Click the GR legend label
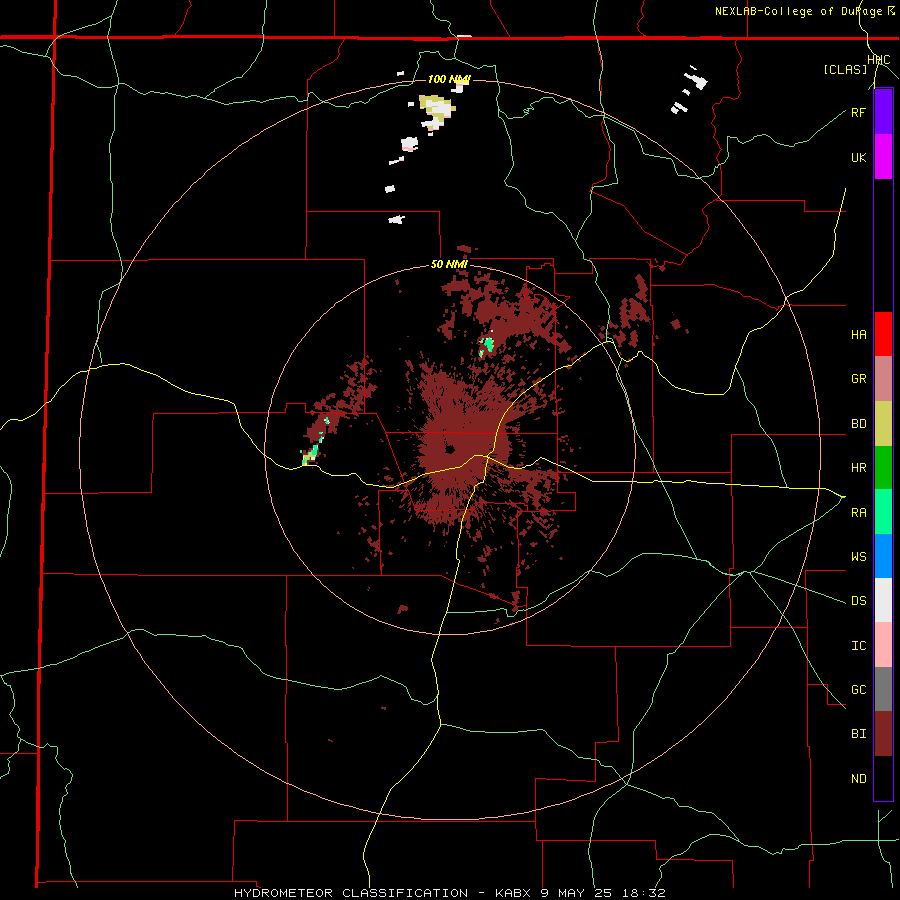Viewport: 900px width, 900px height. pos(859,379)
